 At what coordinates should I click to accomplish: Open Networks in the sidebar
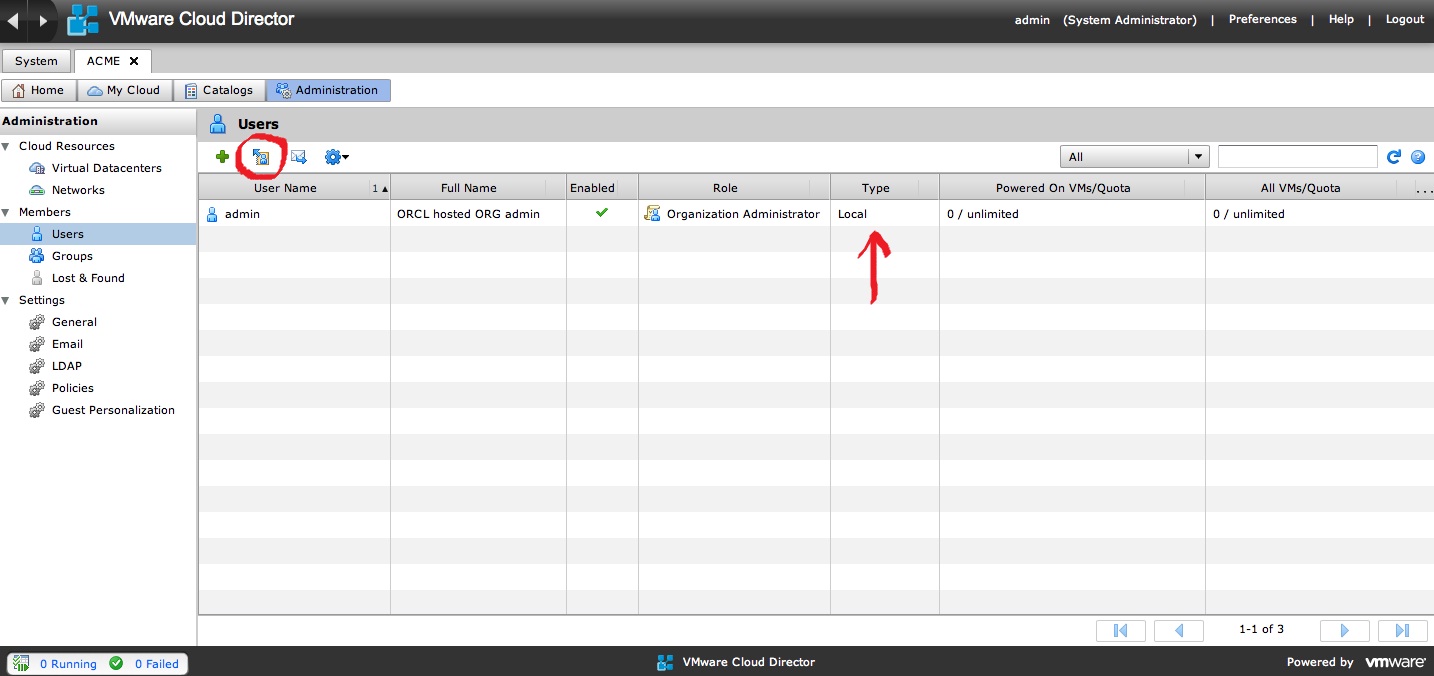78,190
